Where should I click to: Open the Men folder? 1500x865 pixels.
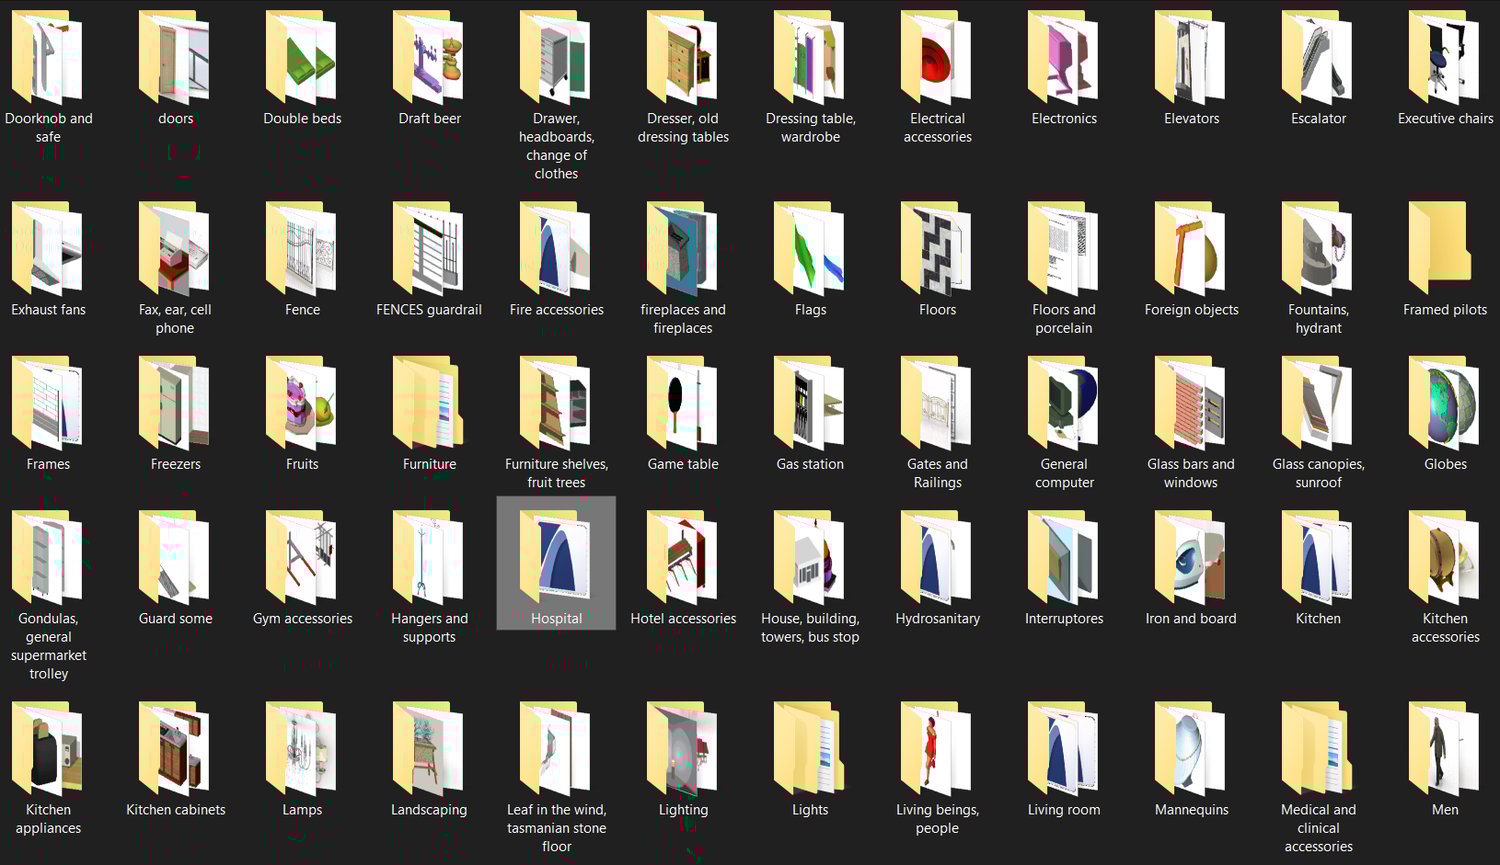pos(1445,748)
